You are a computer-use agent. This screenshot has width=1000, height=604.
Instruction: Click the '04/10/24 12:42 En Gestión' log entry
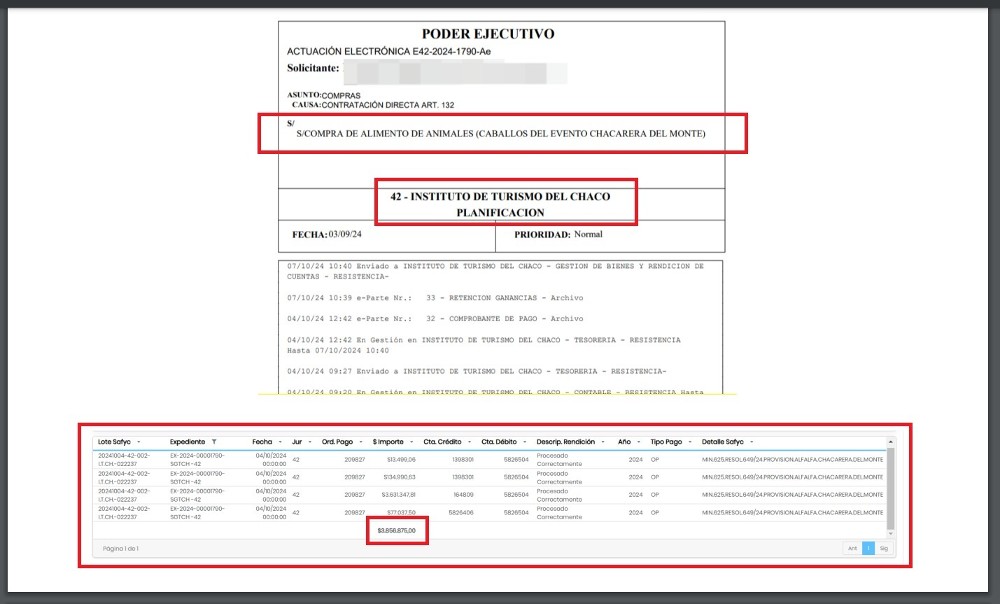coord(483,345)
